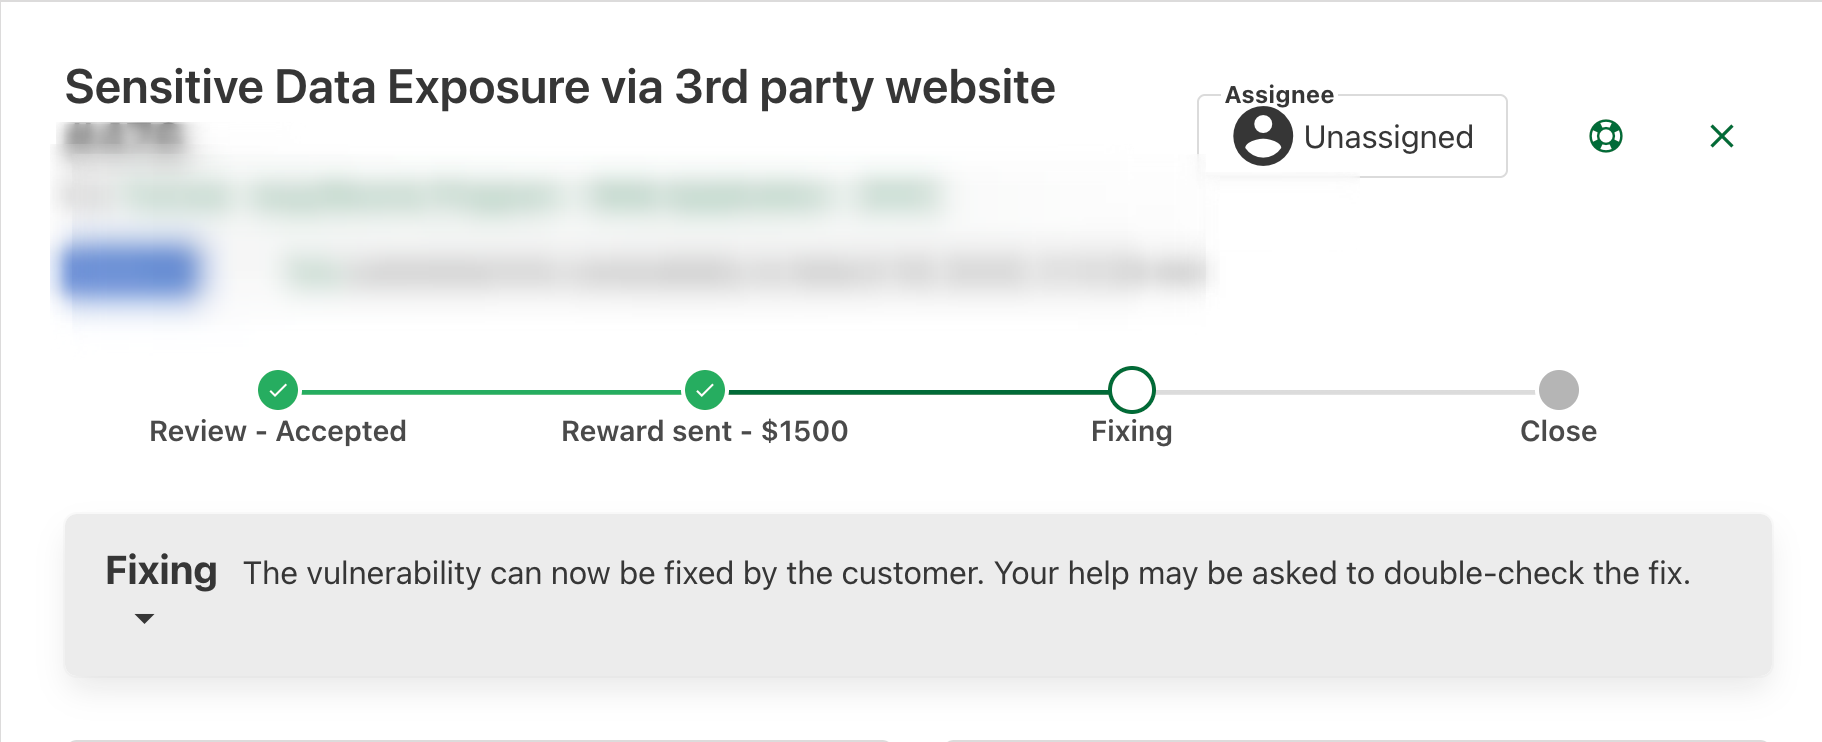Screen dimensions: 1822x742
Task: Select the "Fixing" step label in the stepper
Action: pos(1132,431)
